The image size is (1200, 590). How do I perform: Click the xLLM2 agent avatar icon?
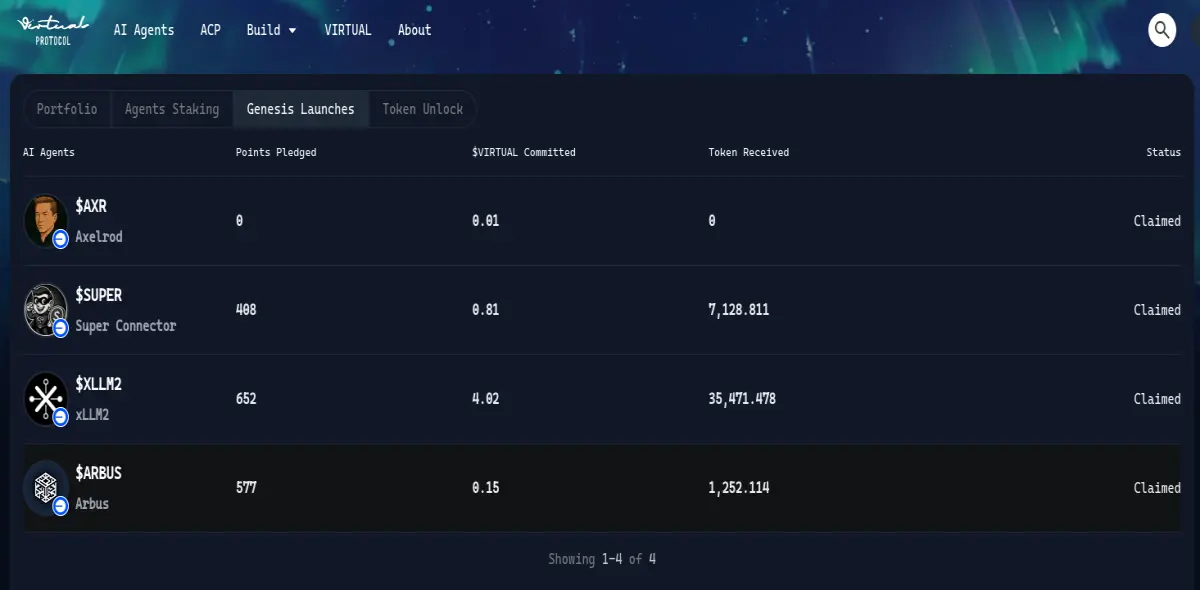click(46, 398)
